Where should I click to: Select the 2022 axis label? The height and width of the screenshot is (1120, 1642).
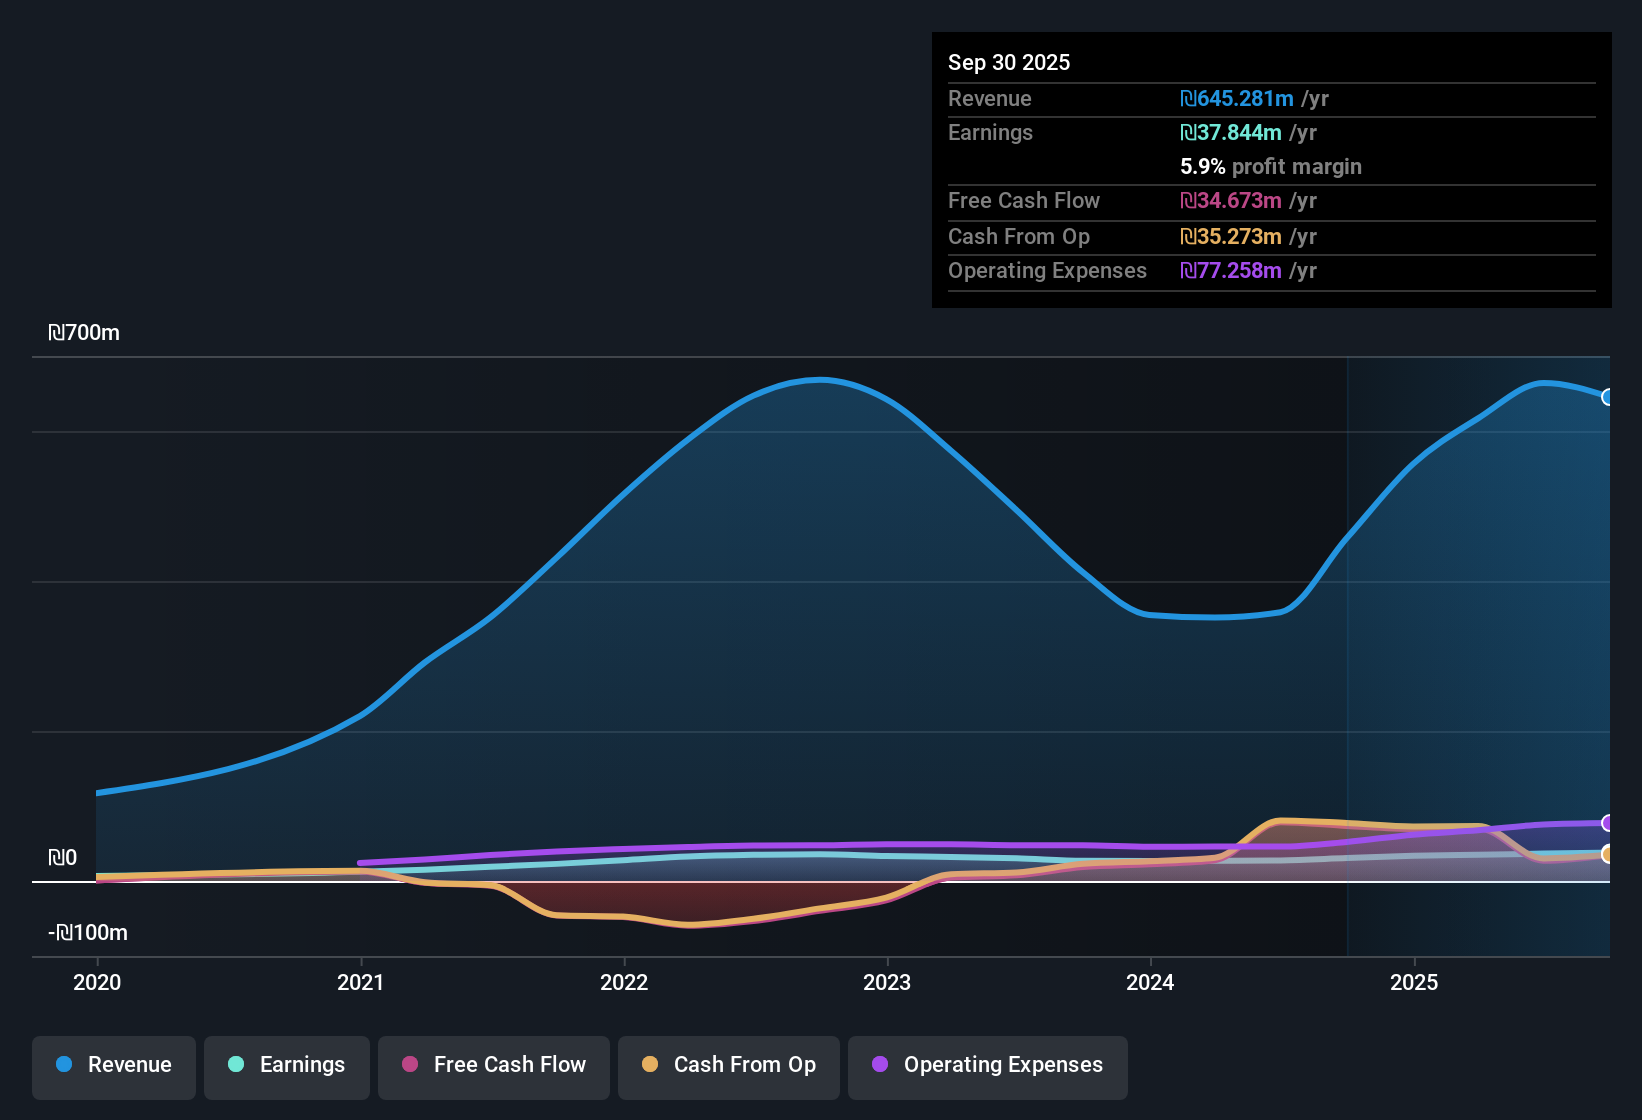624,982
